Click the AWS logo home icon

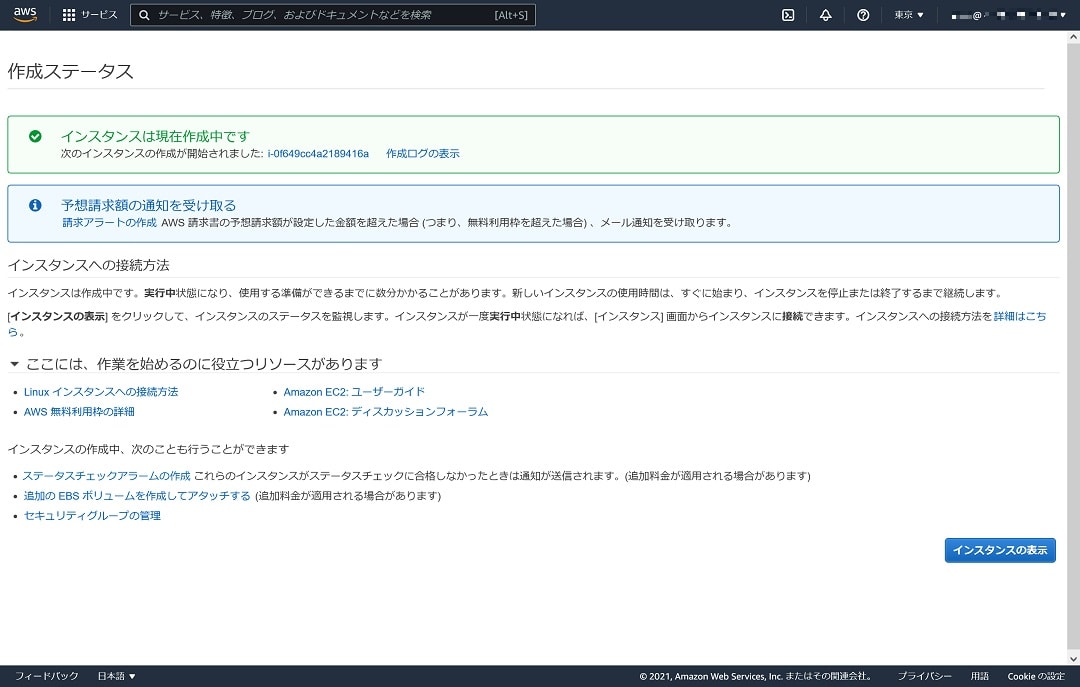(25, 14)
